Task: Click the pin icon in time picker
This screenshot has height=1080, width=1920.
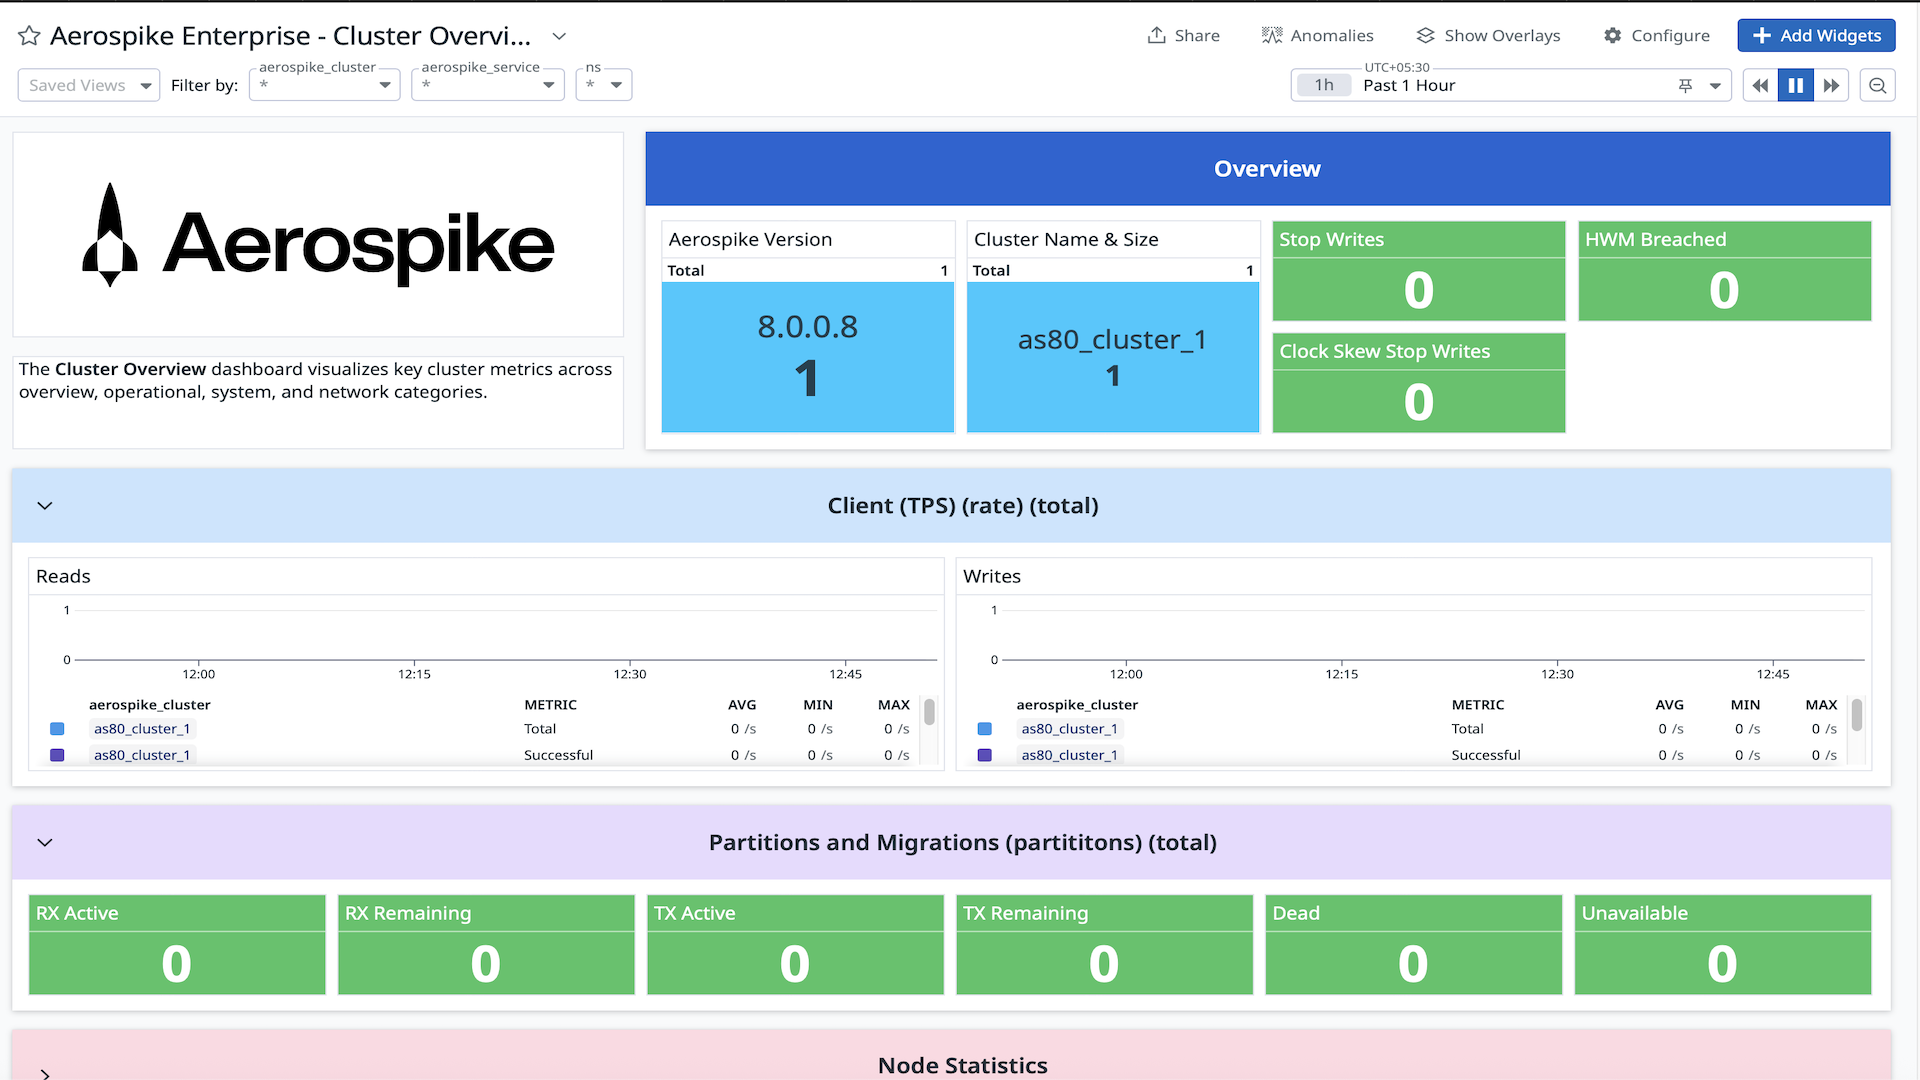Action: pyautogui.click(x=1685, y=86)
